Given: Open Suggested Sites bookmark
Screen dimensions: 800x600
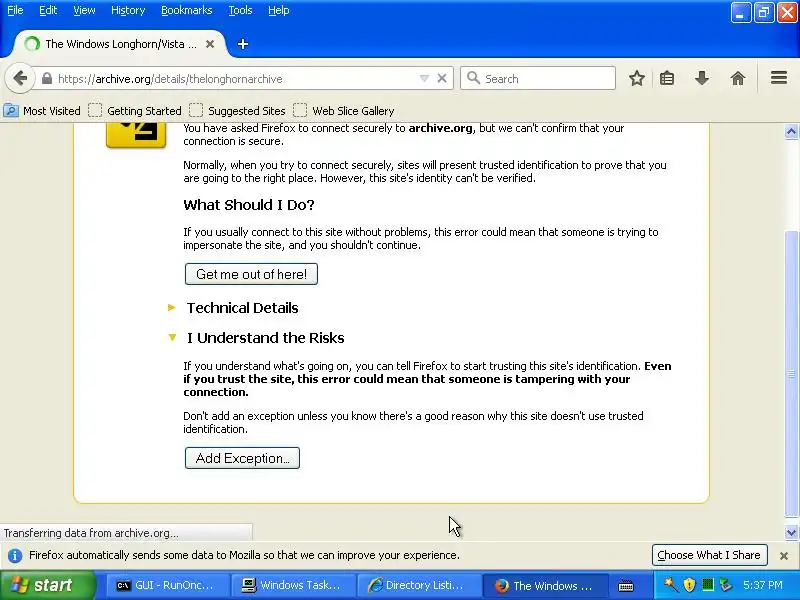Looking at the screenshot, I should click(238, 111).
